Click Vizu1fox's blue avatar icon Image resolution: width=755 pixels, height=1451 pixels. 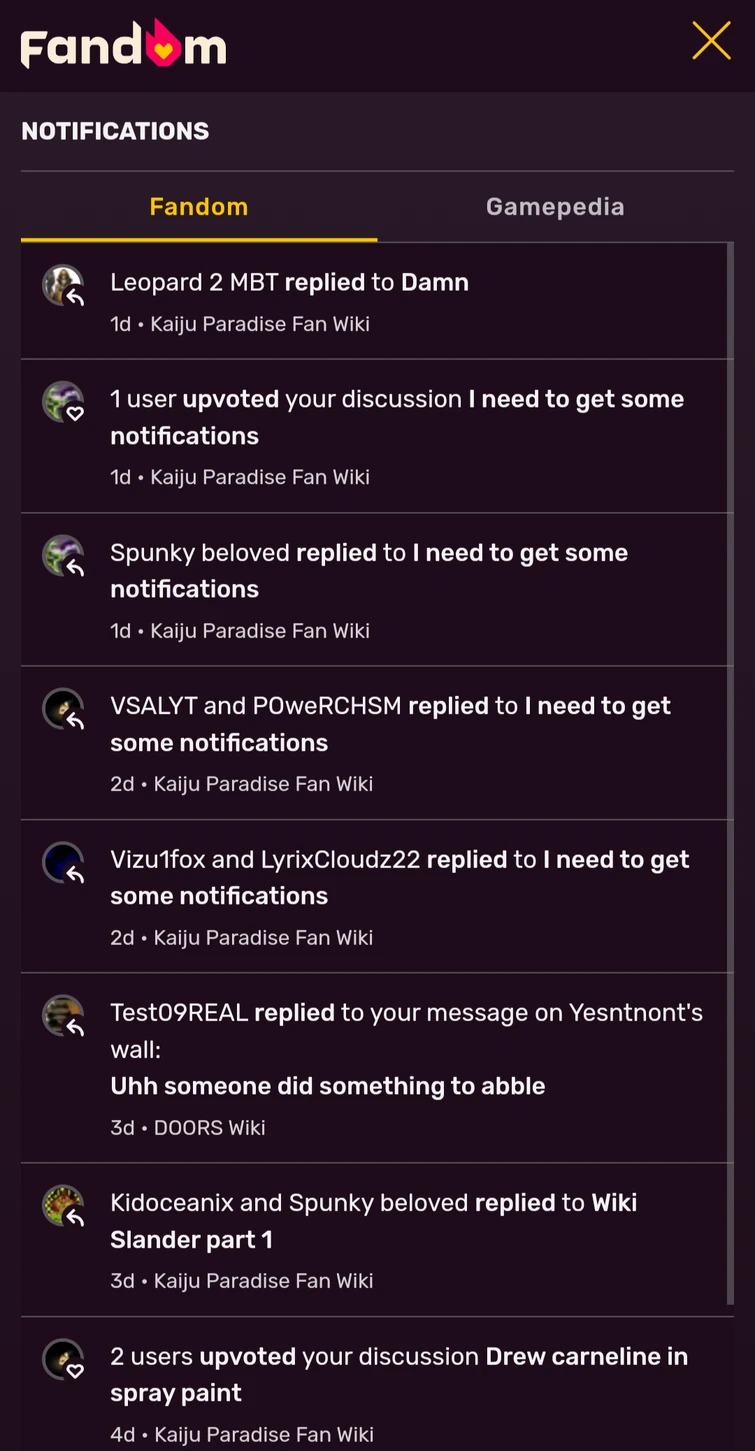[x=63, y=862]
